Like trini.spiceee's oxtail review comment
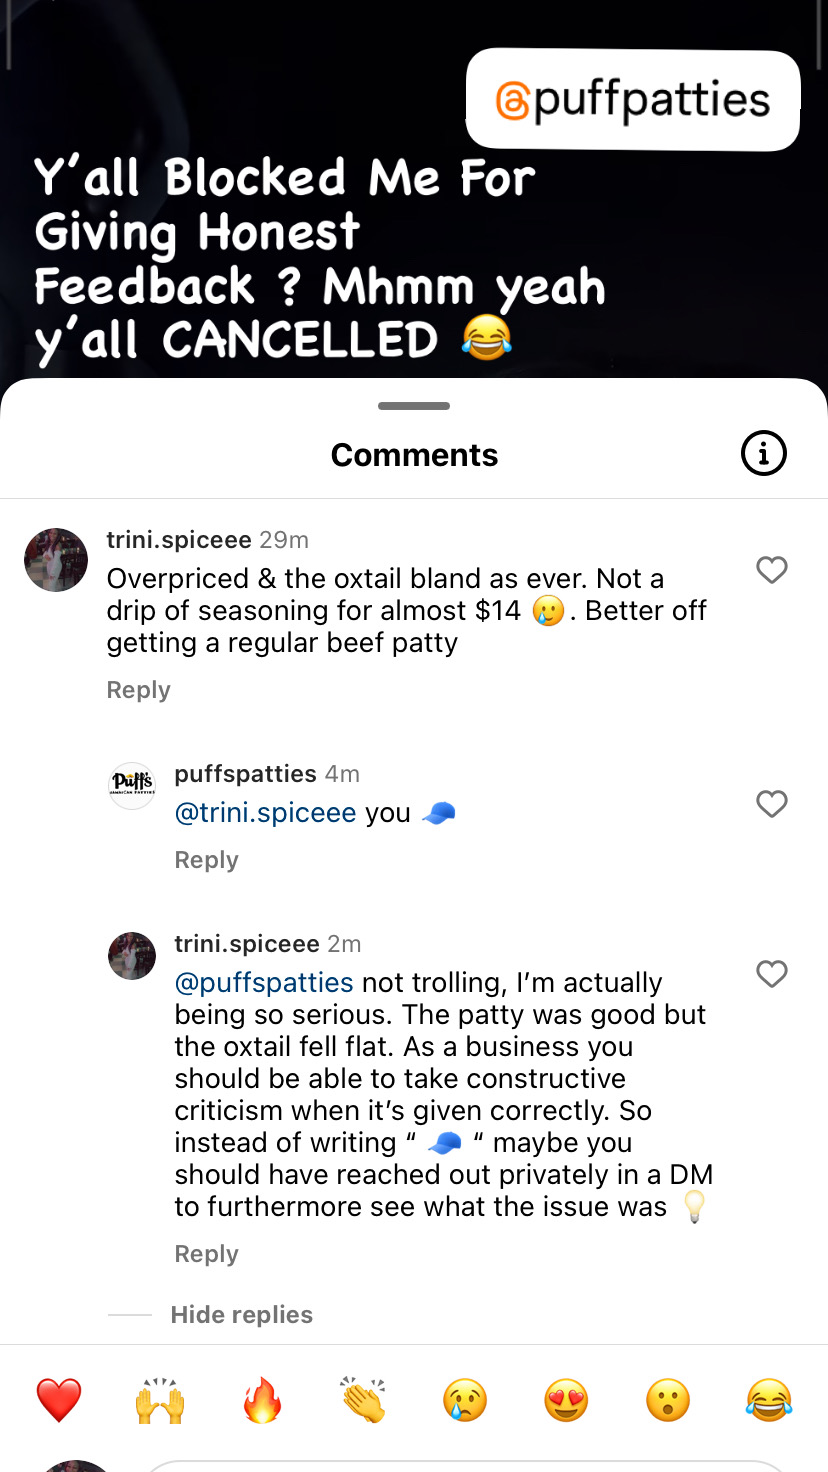Screen dimensions: 828x1472 (x=771, y=570)
